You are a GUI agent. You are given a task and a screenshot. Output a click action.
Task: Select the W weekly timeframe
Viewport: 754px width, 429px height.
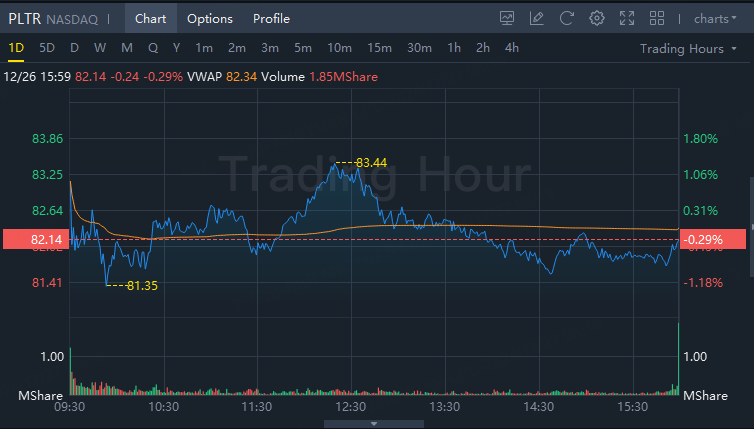pos(100,48)
